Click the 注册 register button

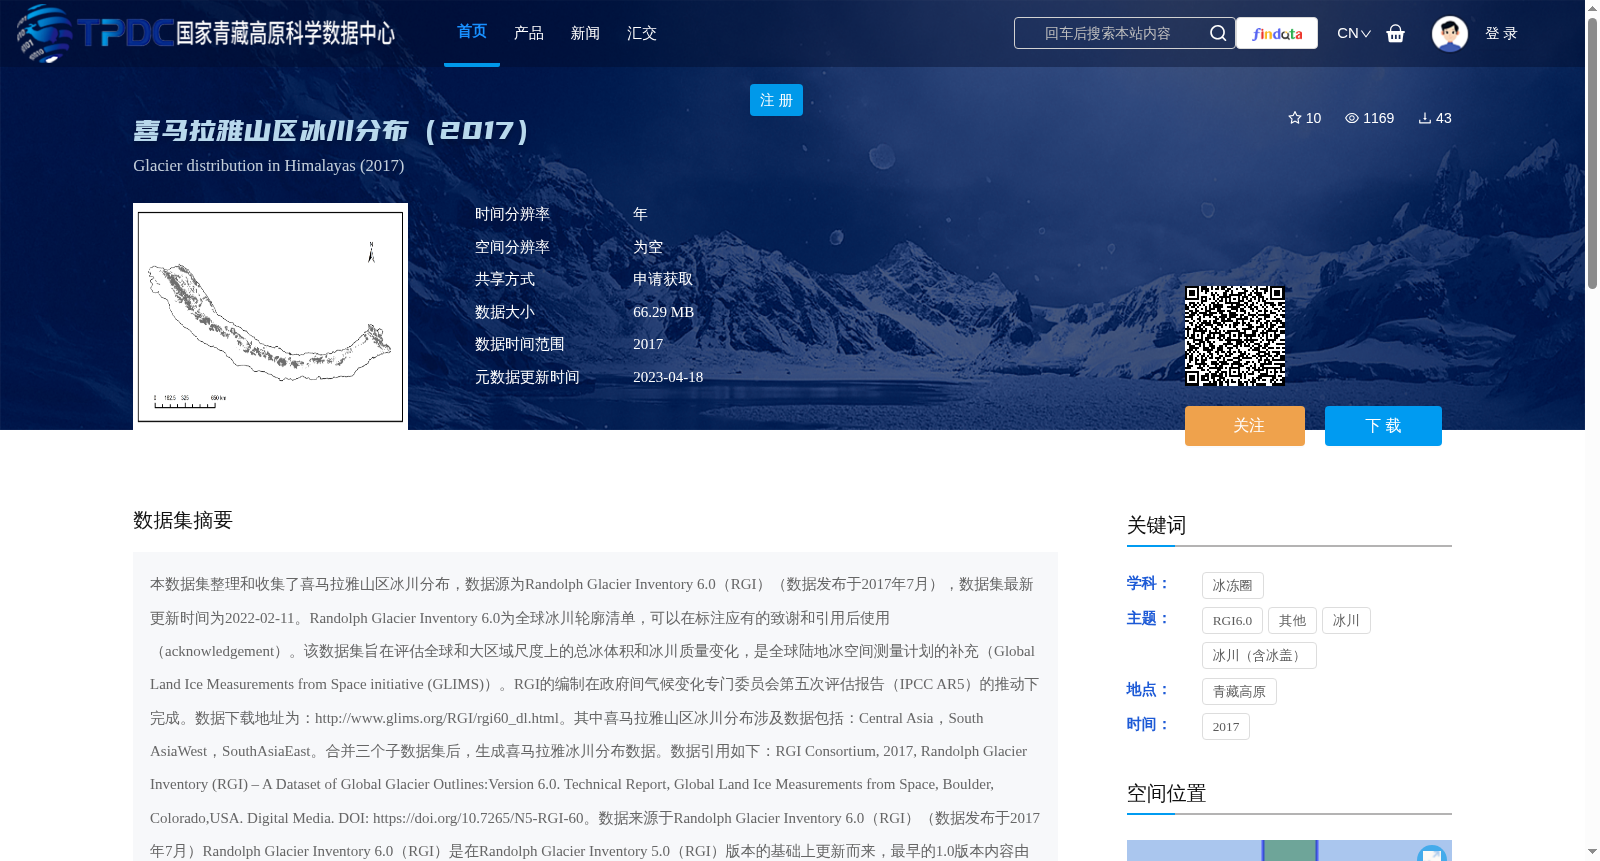pos(776,100)
